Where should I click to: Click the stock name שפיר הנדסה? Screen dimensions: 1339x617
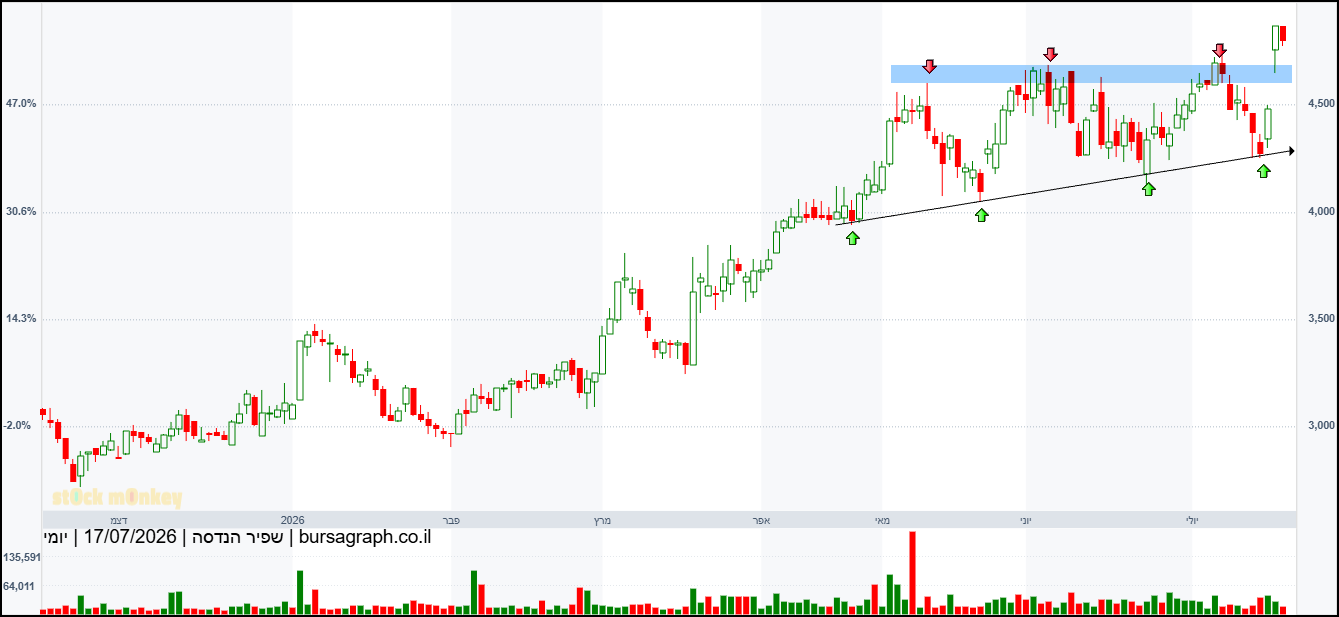point(238,538)
